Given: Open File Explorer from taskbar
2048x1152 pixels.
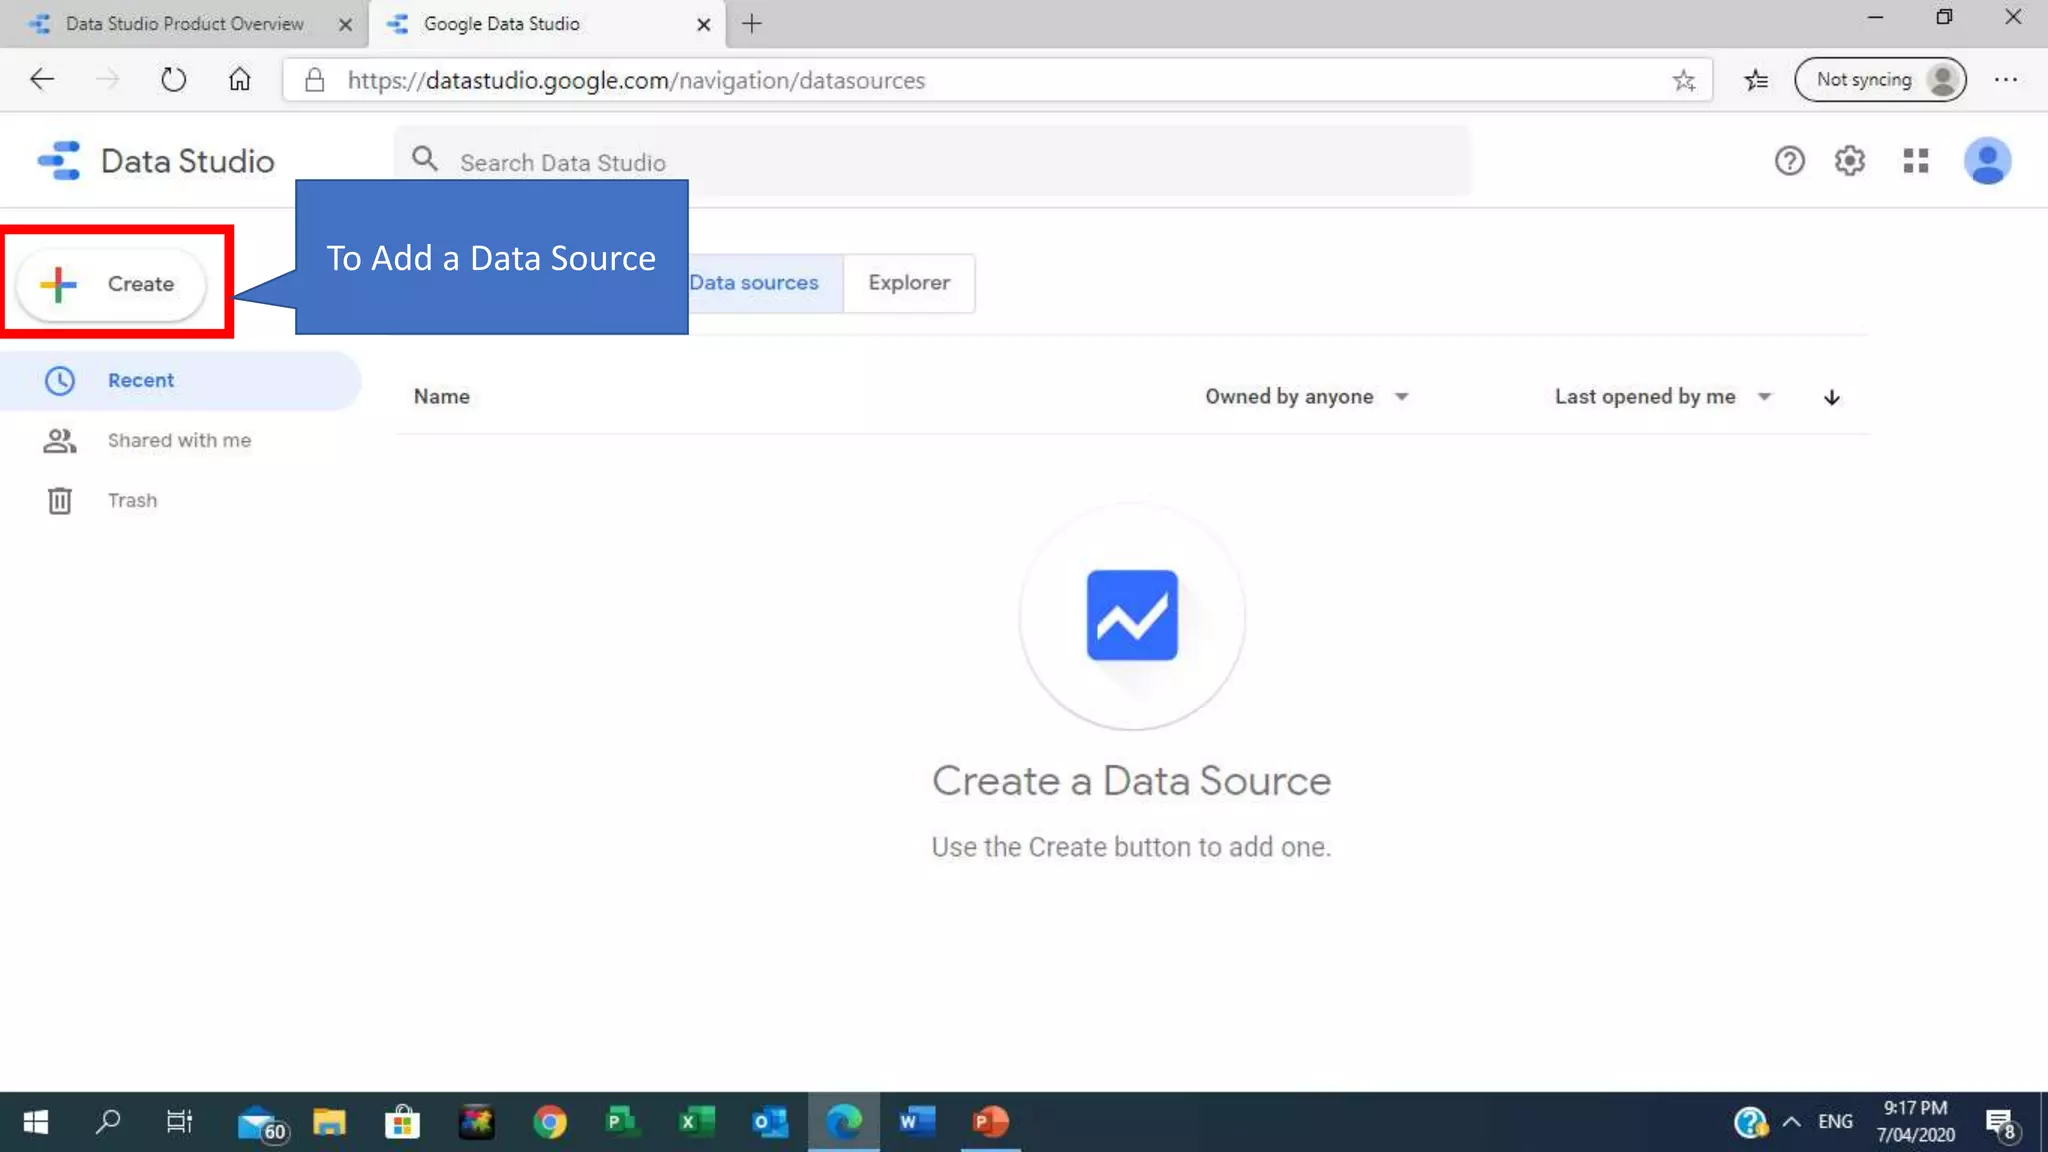Looking at the screenshot, I should click(x=329, y=1122).
